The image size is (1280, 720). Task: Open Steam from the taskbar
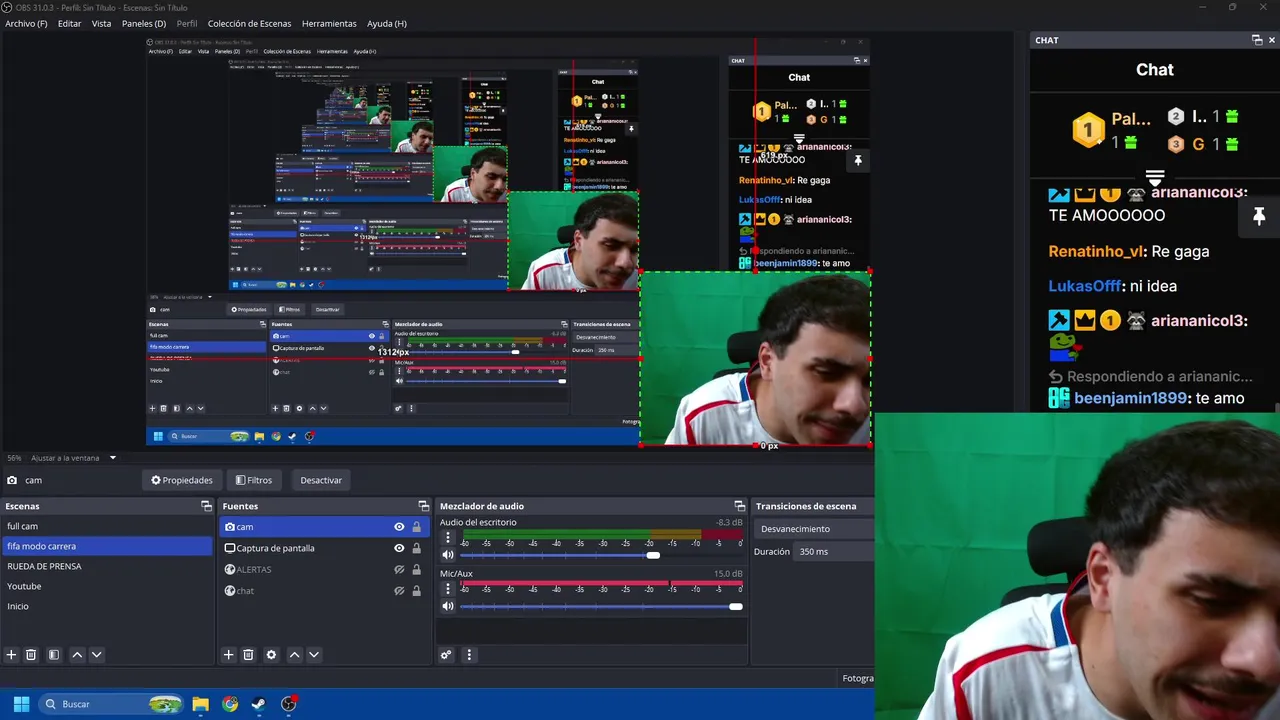pyautogui.click(x=258, y=704)
